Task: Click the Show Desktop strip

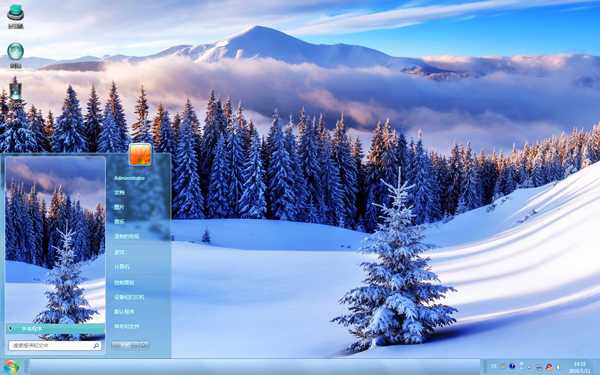Action: [x=597, y=367]
